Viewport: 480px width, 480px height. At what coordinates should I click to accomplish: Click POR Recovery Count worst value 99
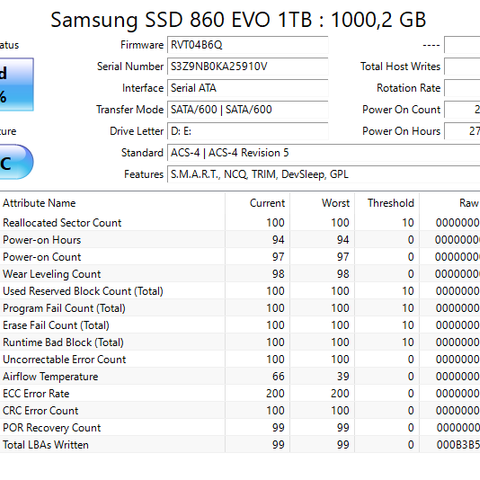[343, 428]
